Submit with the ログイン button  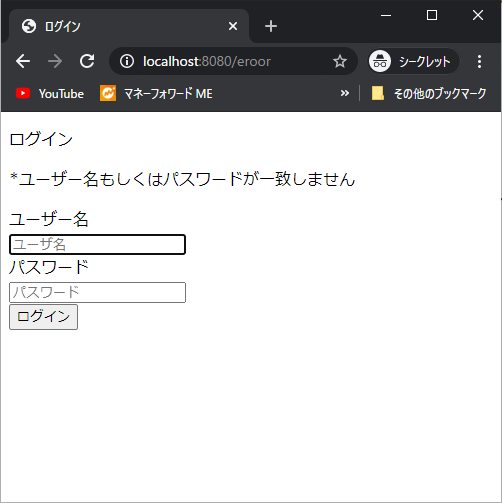43,317
